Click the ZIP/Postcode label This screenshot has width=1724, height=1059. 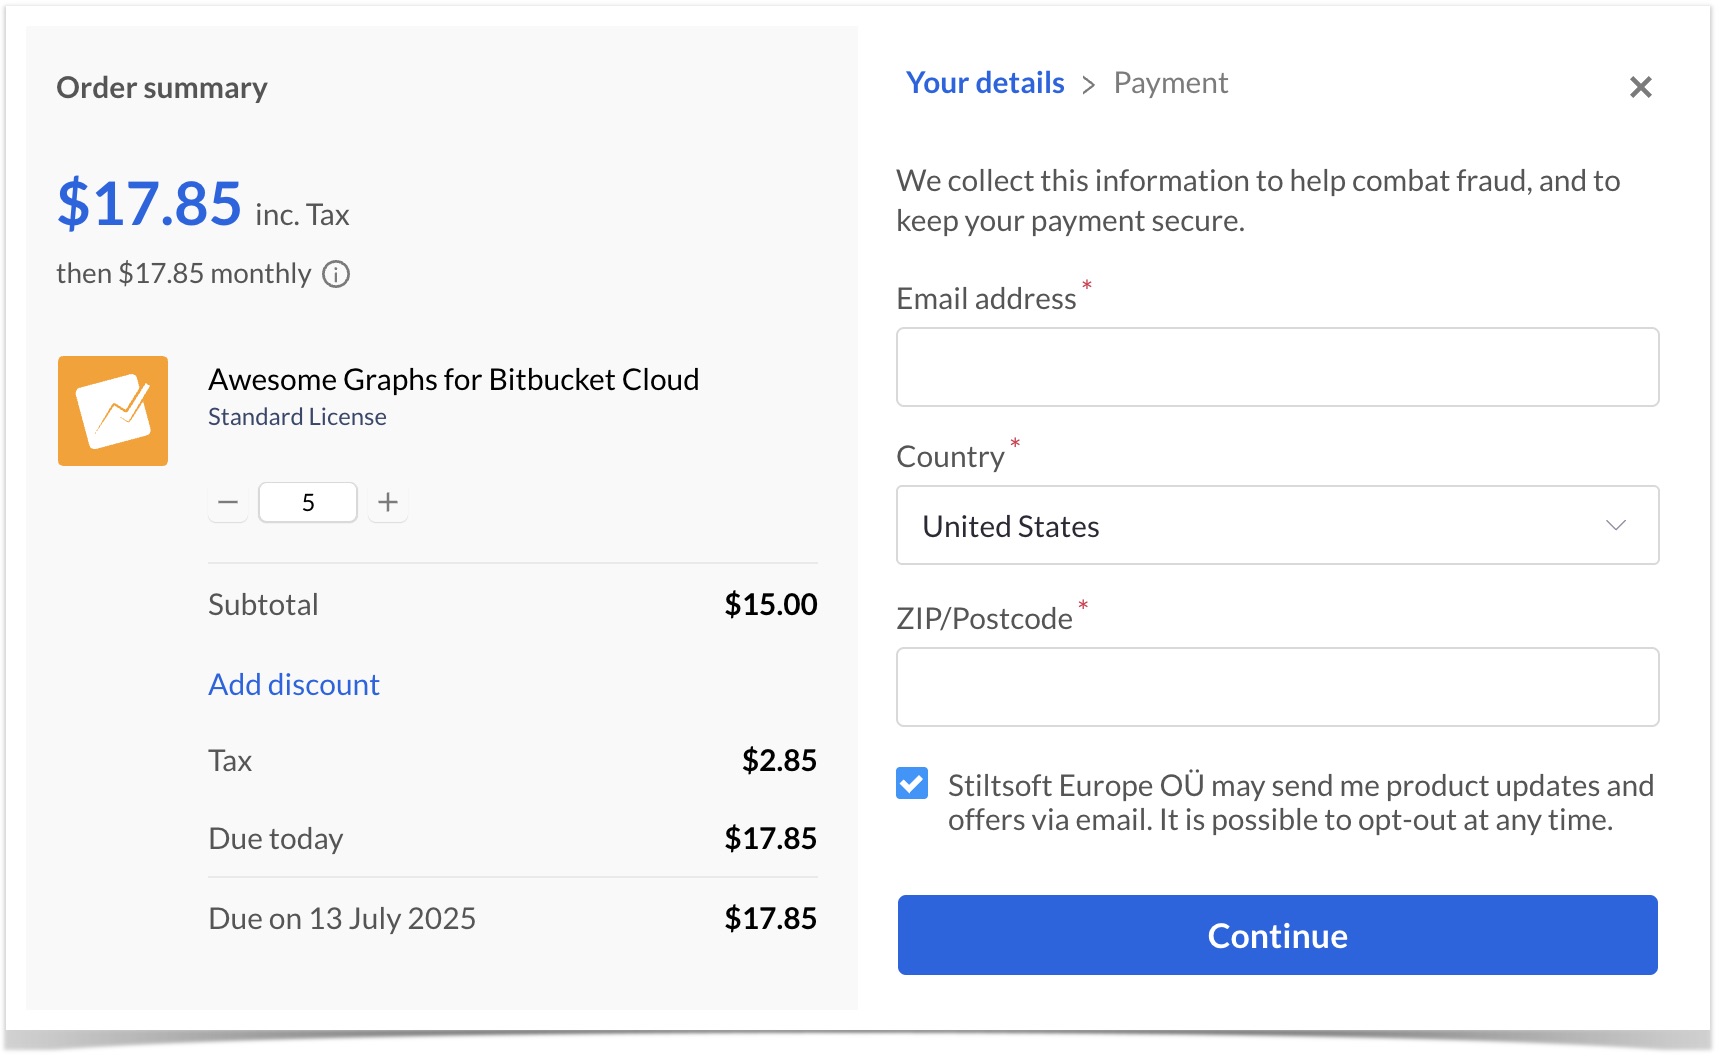[x=984, y=619]
